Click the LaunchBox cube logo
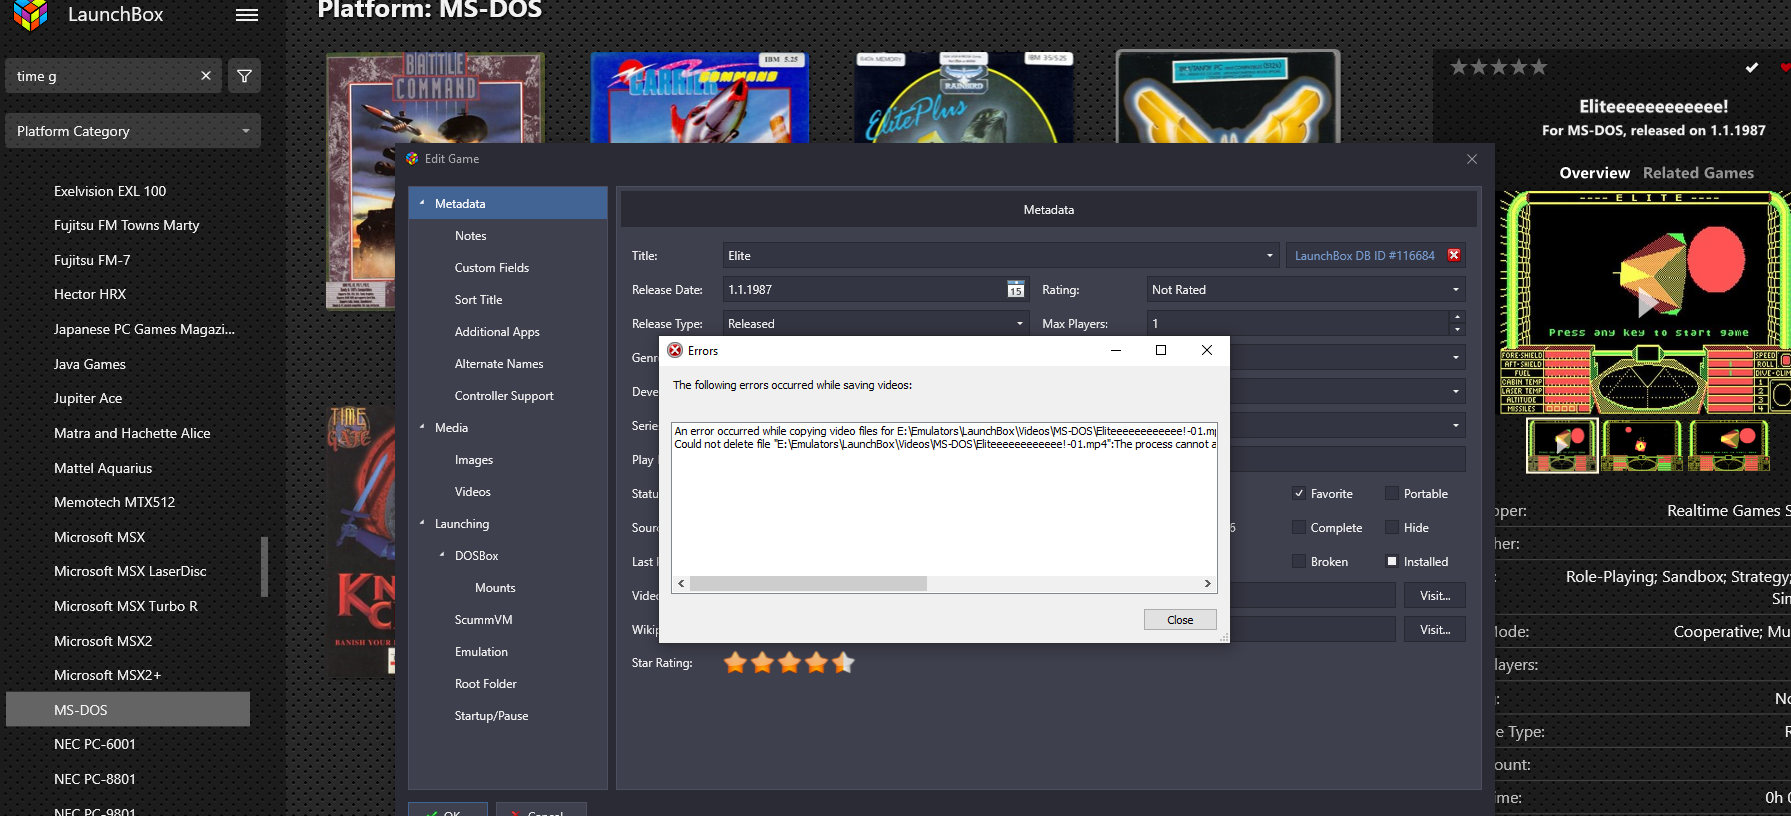1791x816 pixels. 30,15
